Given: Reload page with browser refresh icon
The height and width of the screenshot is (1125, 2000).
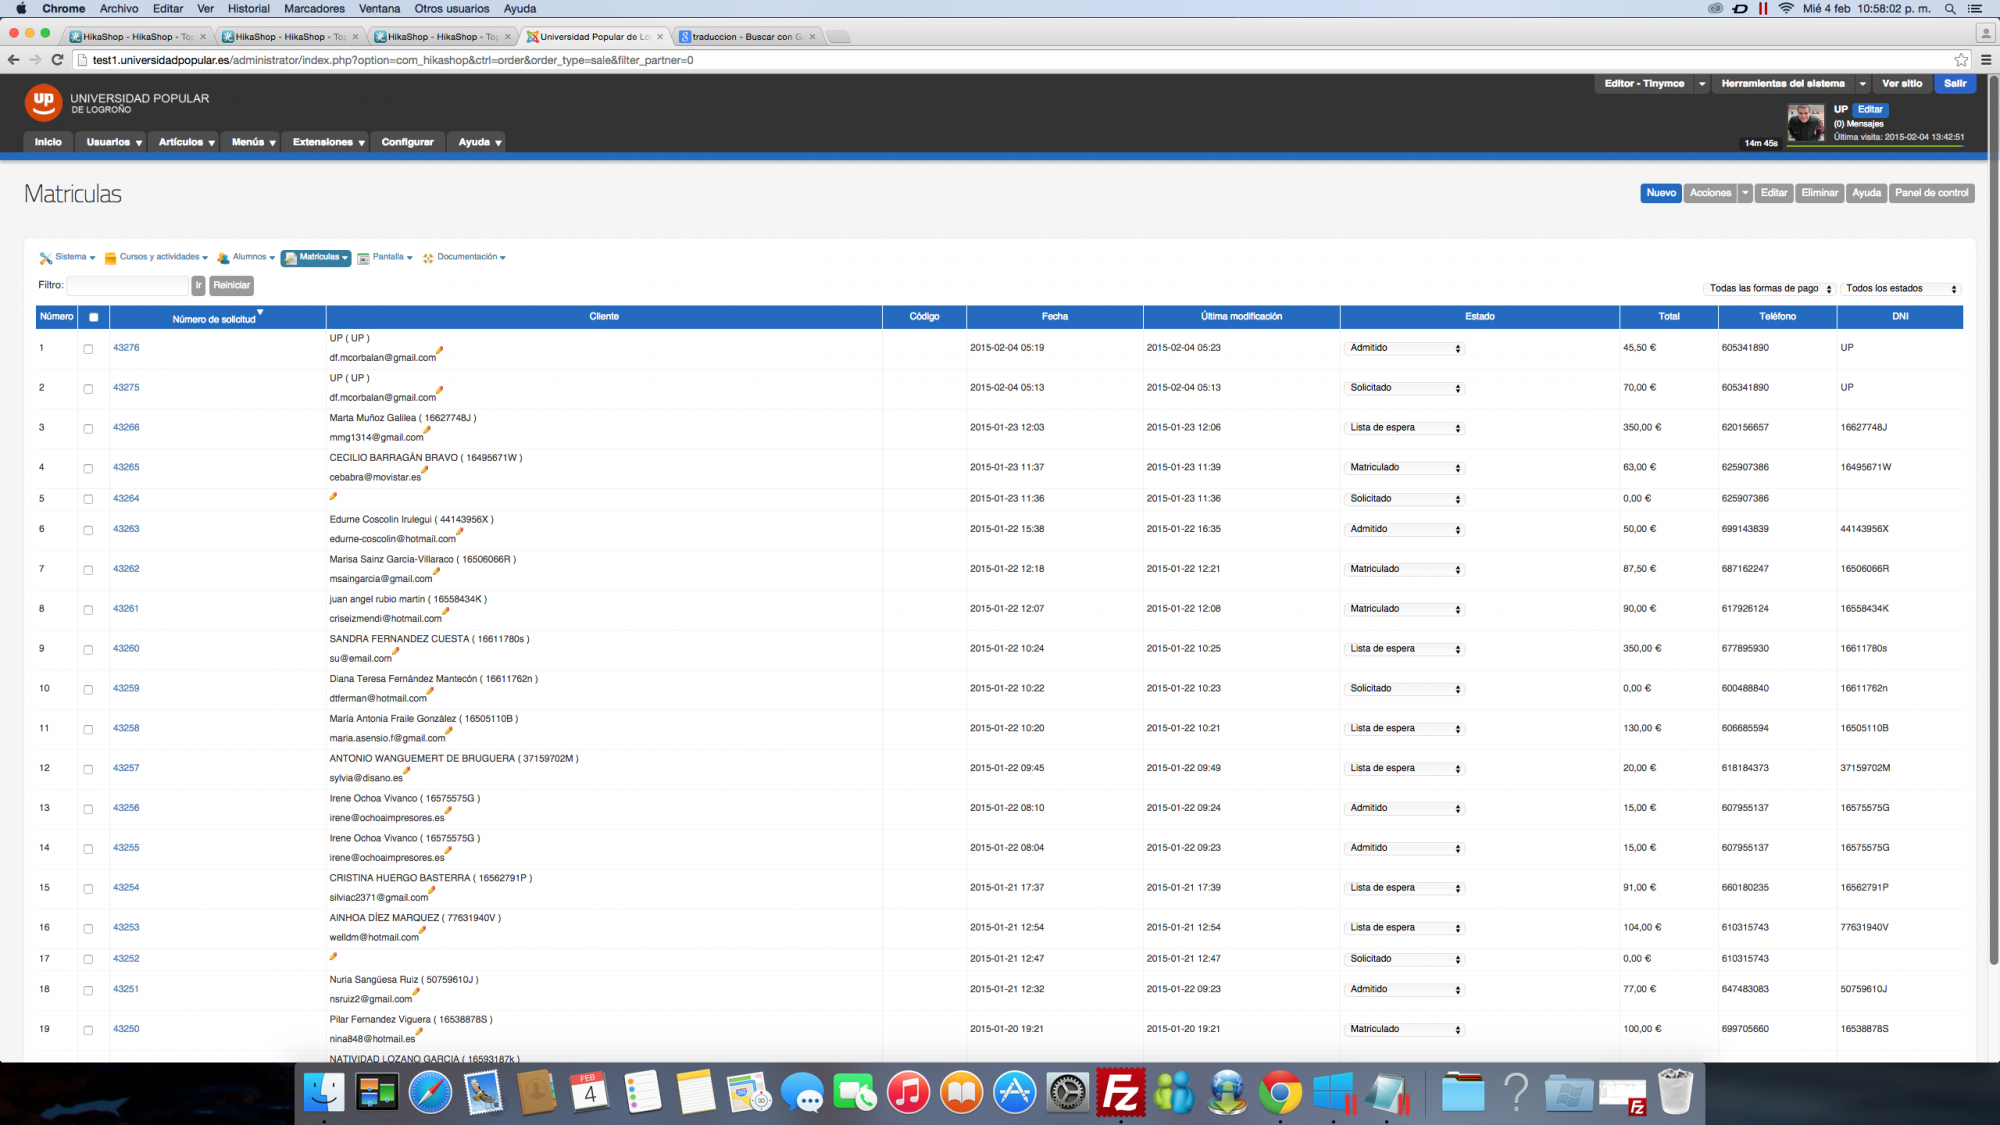Looking at the screenshot, I should coord(57,60).
